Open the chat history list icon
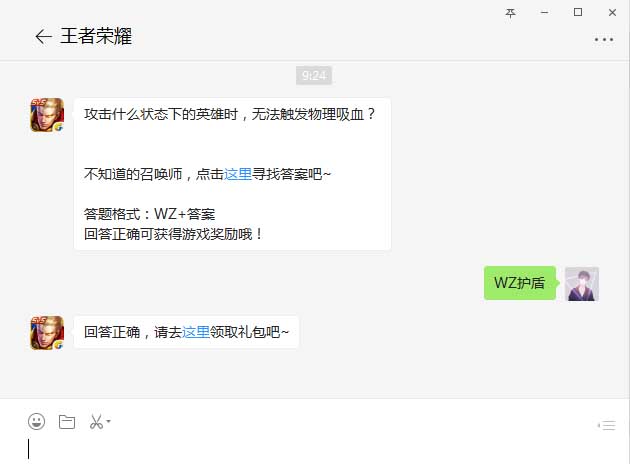The width and height of the screenshot is (630, 464). 607,425
